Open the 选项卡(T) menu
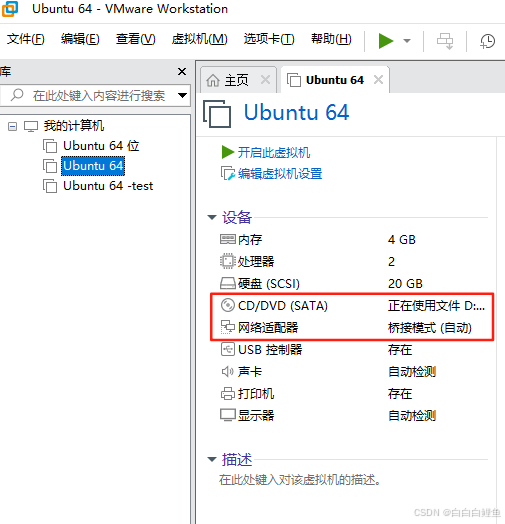The image size is (505, 524). (x=269, y=39)
